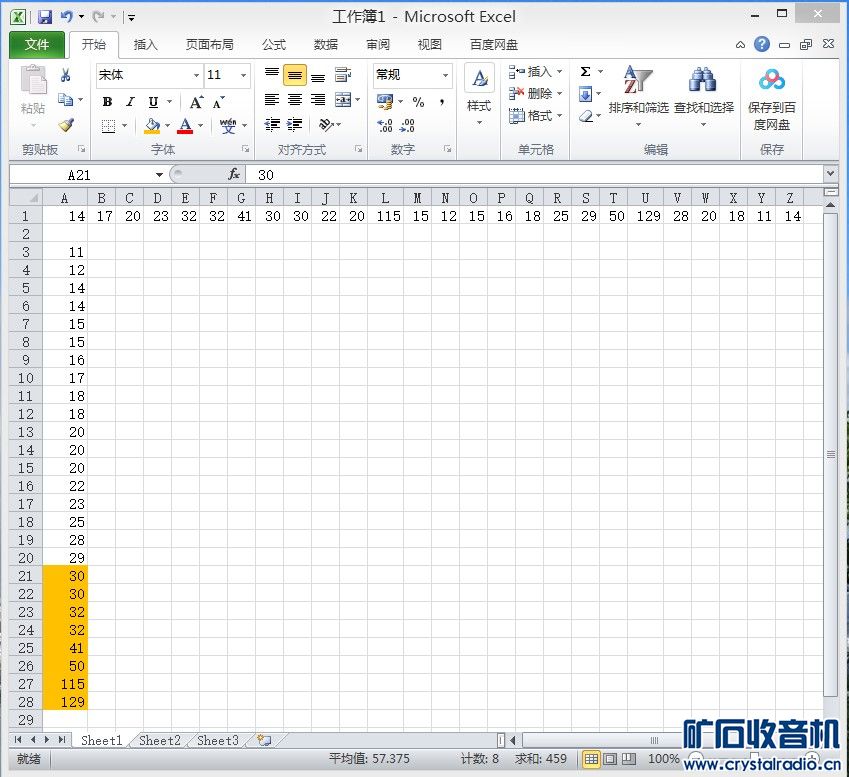Click the formula bar input showing 30
Viewport: 849px width, 777px height.
point(534,175)
